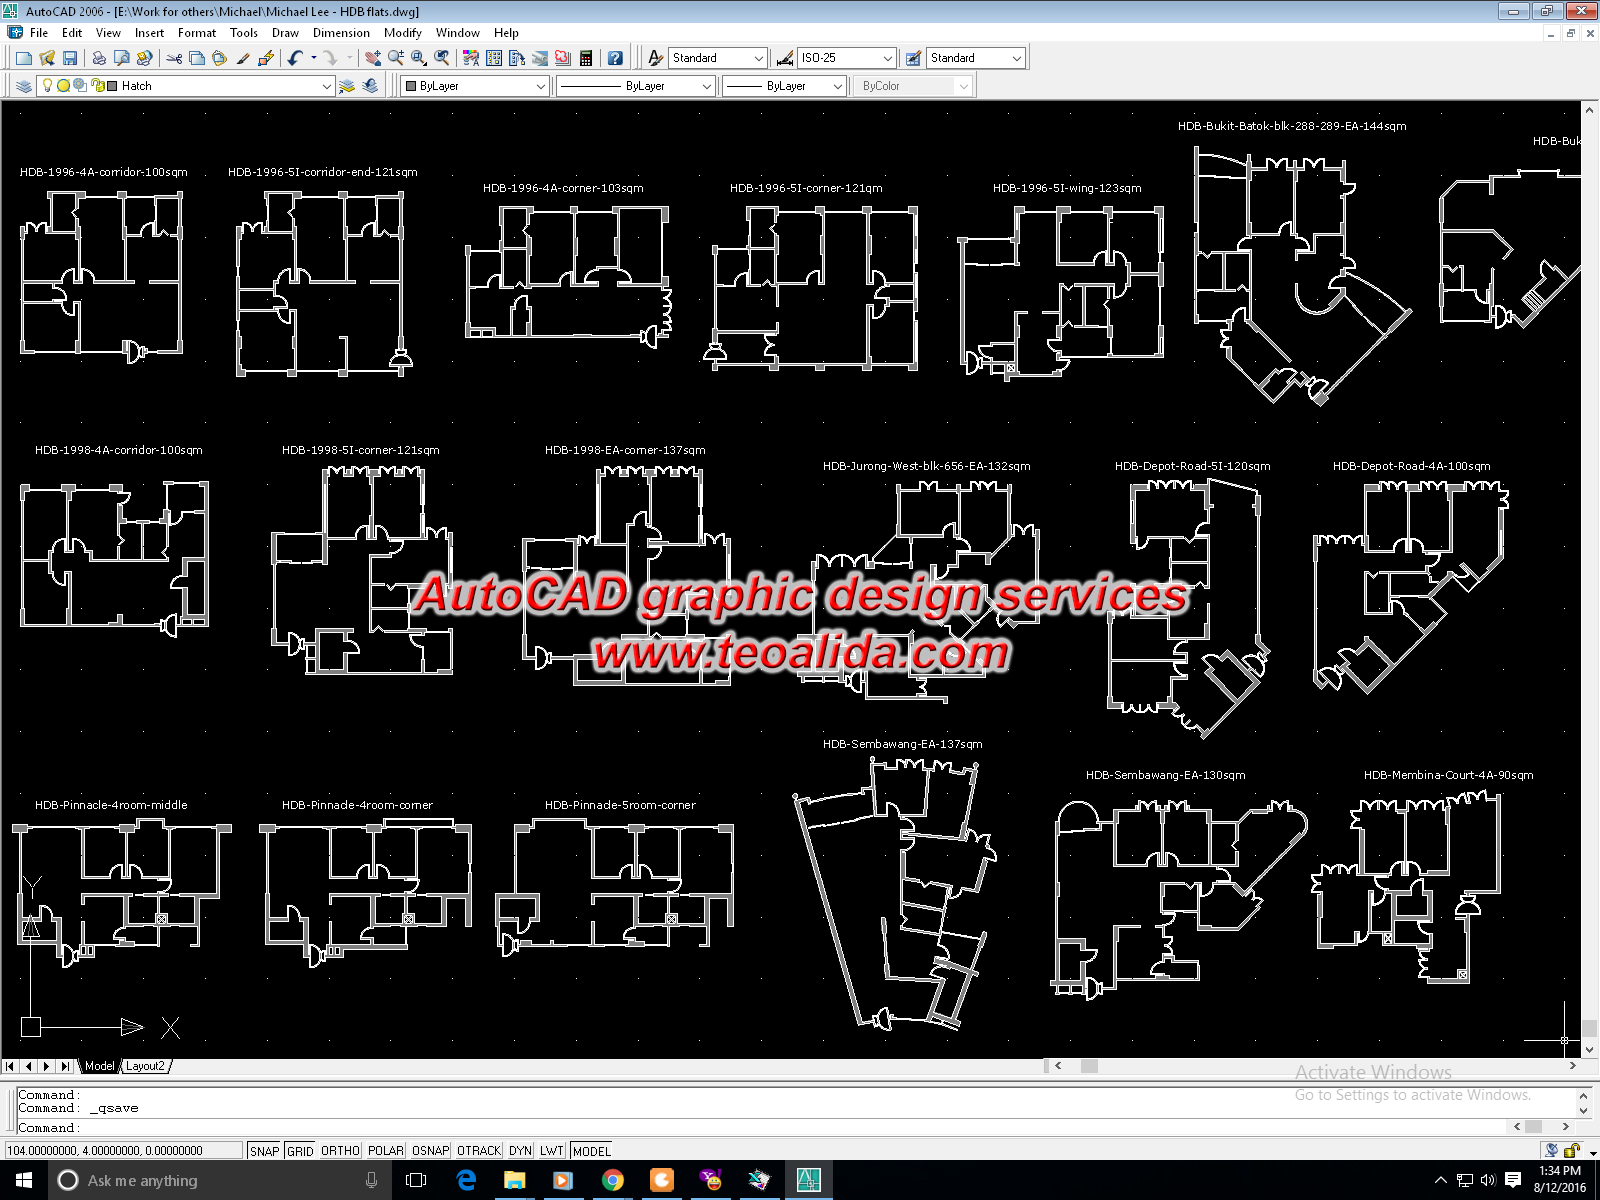Open the Format menu
The image size is (1600, 1200).
[197, 33]
